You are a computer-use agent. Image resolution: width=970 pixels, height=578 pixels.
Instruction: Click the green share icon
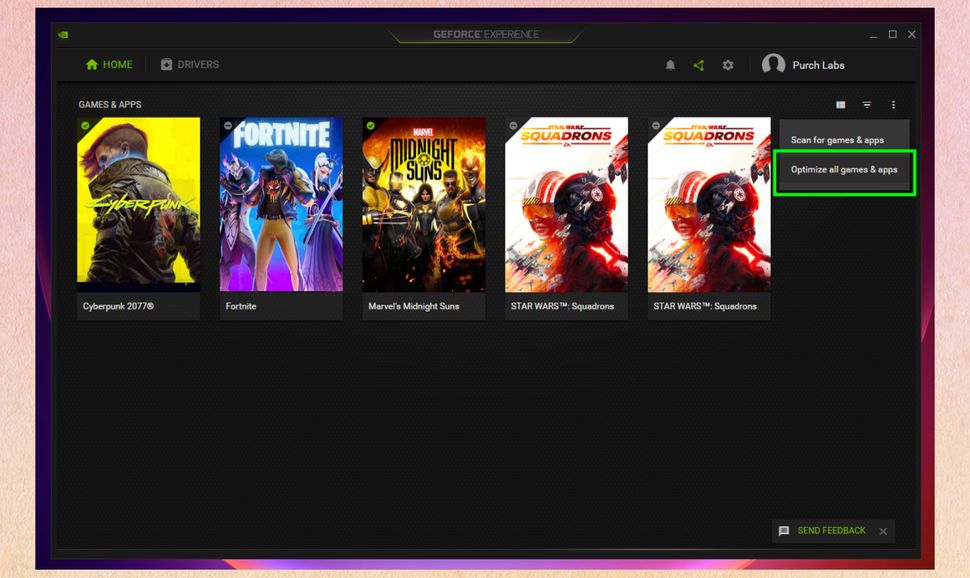[698, 65]
